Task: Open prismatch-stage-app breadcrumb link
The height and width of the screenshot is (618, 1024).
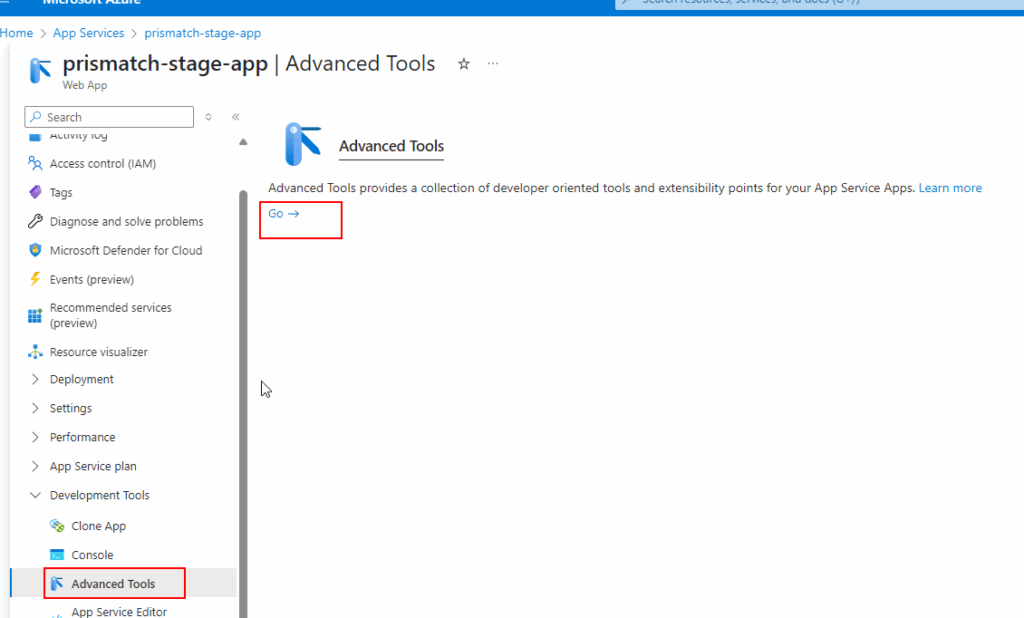Action: coord(202,33)
